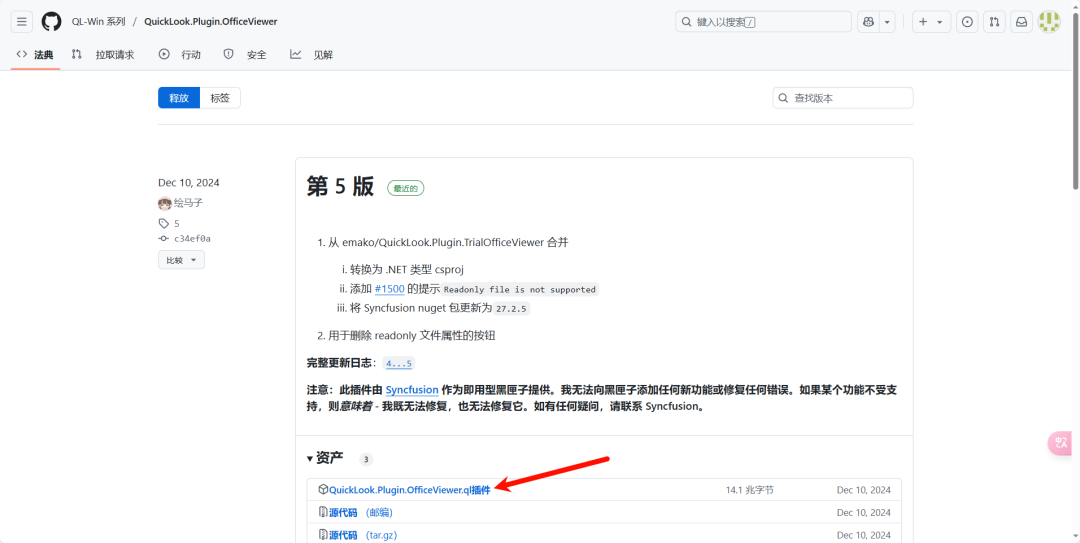1080x543 pixels.
Task: Expand the Copilot dropdown arrow
Action: tap(887, 21)
